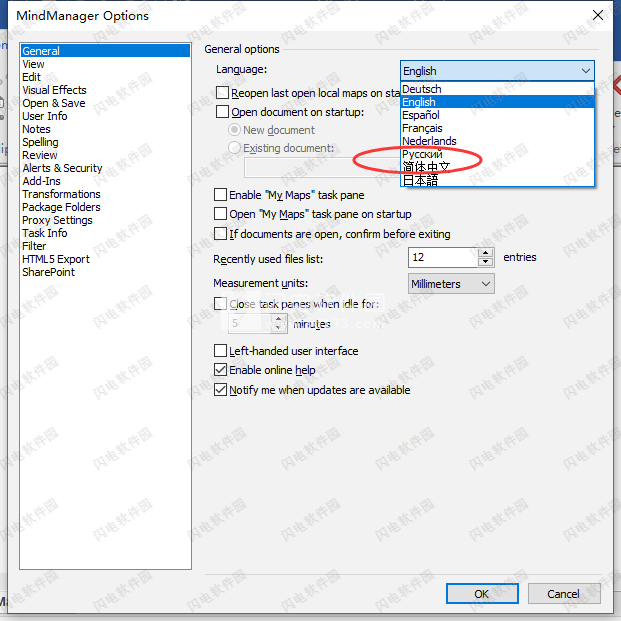Select 日本語 in the language list

click(x=497, y=180)
